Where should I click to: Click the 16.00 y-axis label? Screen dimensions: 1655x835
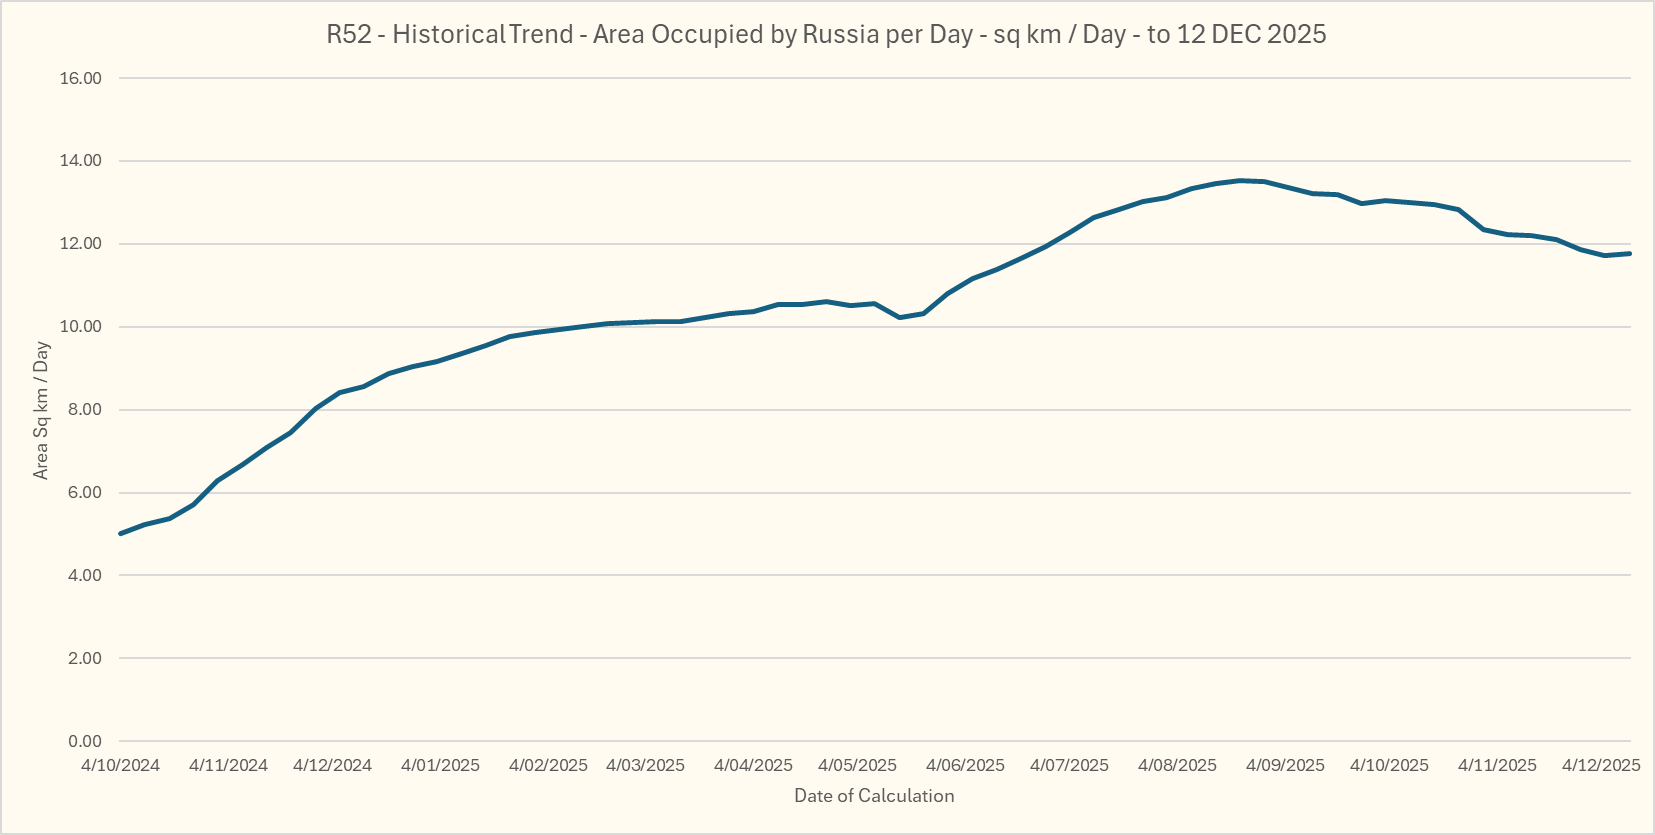[x=81, y=78]
